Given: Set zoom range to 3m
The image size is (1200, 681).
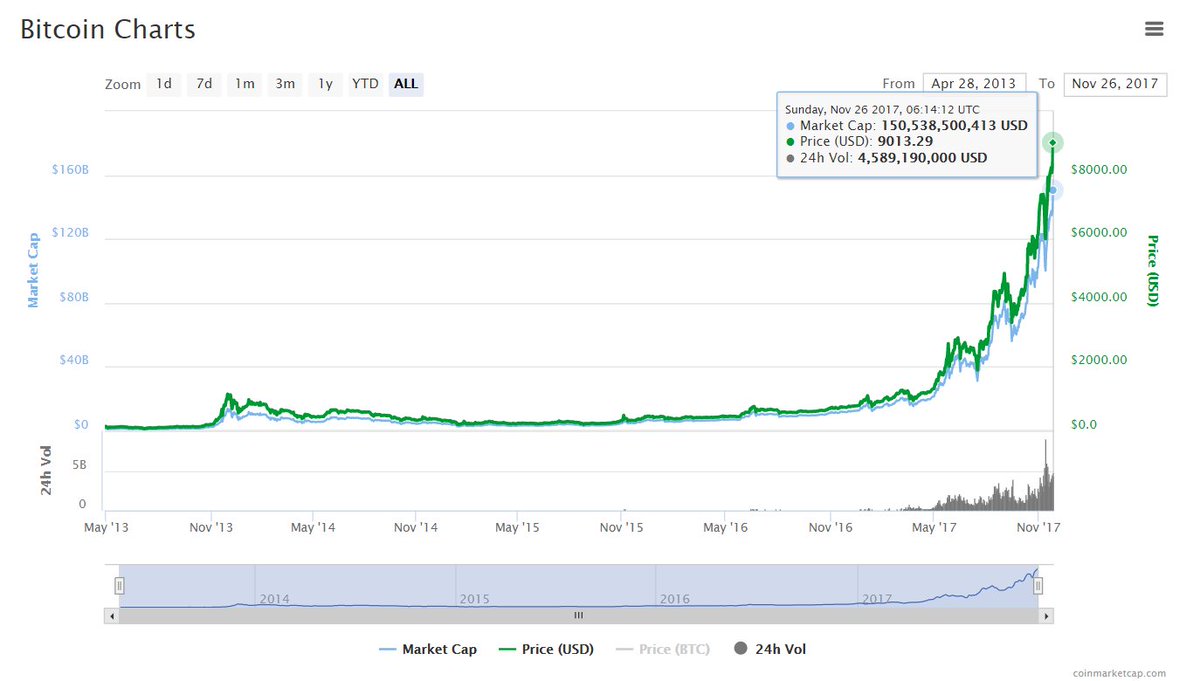Looking at the screenshot, I should coord(285,84).
